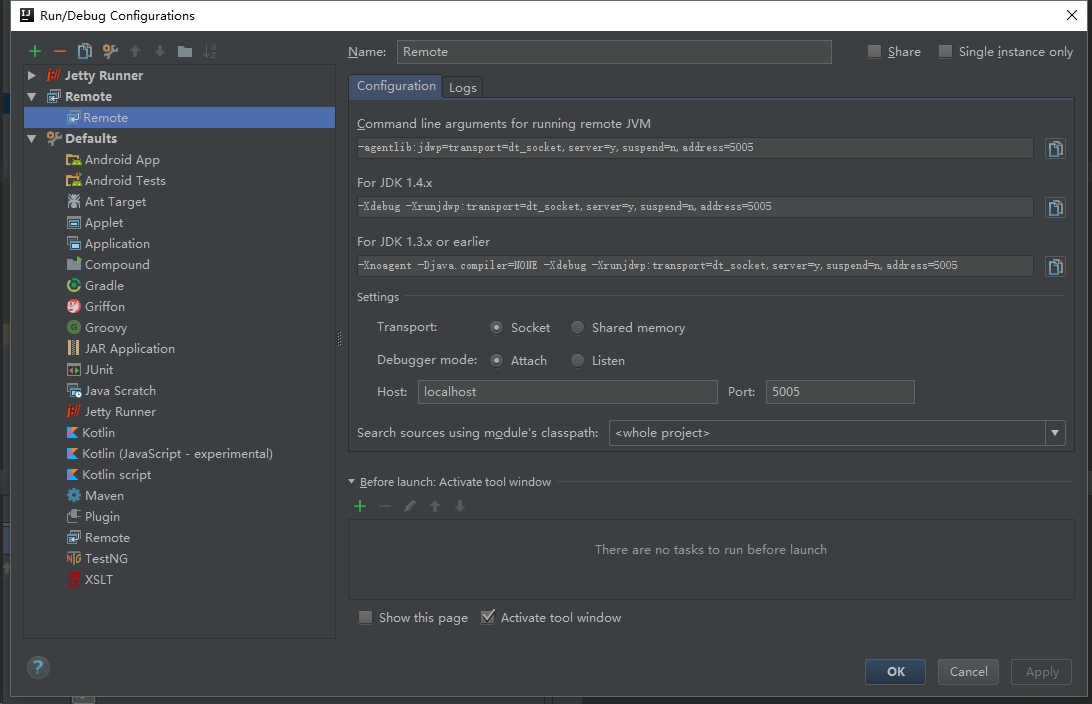
Task: Click into the Host input field
Action: coord(567,392)
